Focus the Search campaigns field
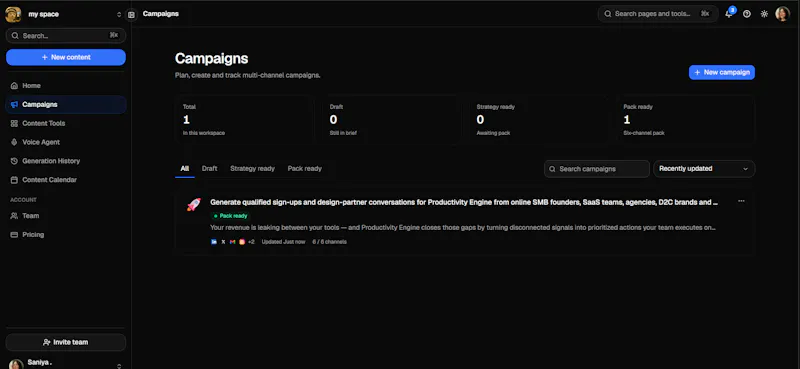Viewport: 800px width, 369px height. (x=597, y=169)
